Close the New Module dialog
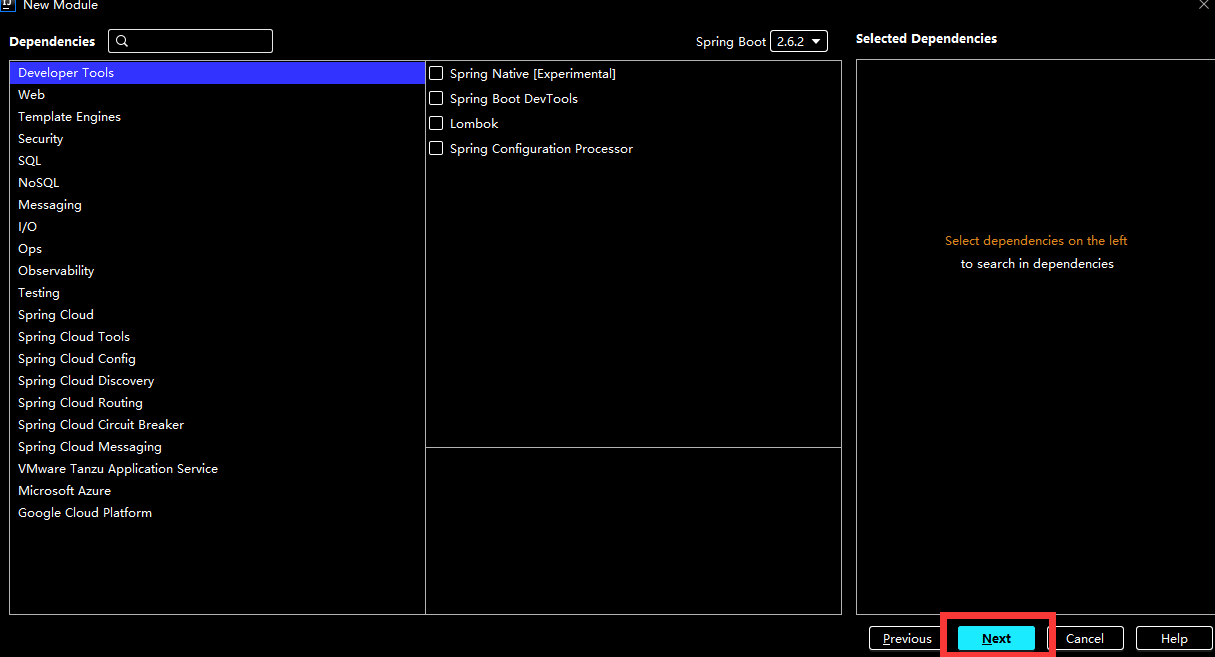The height and width of the screenshot is (657, 1215). (x=1203, y=5)
